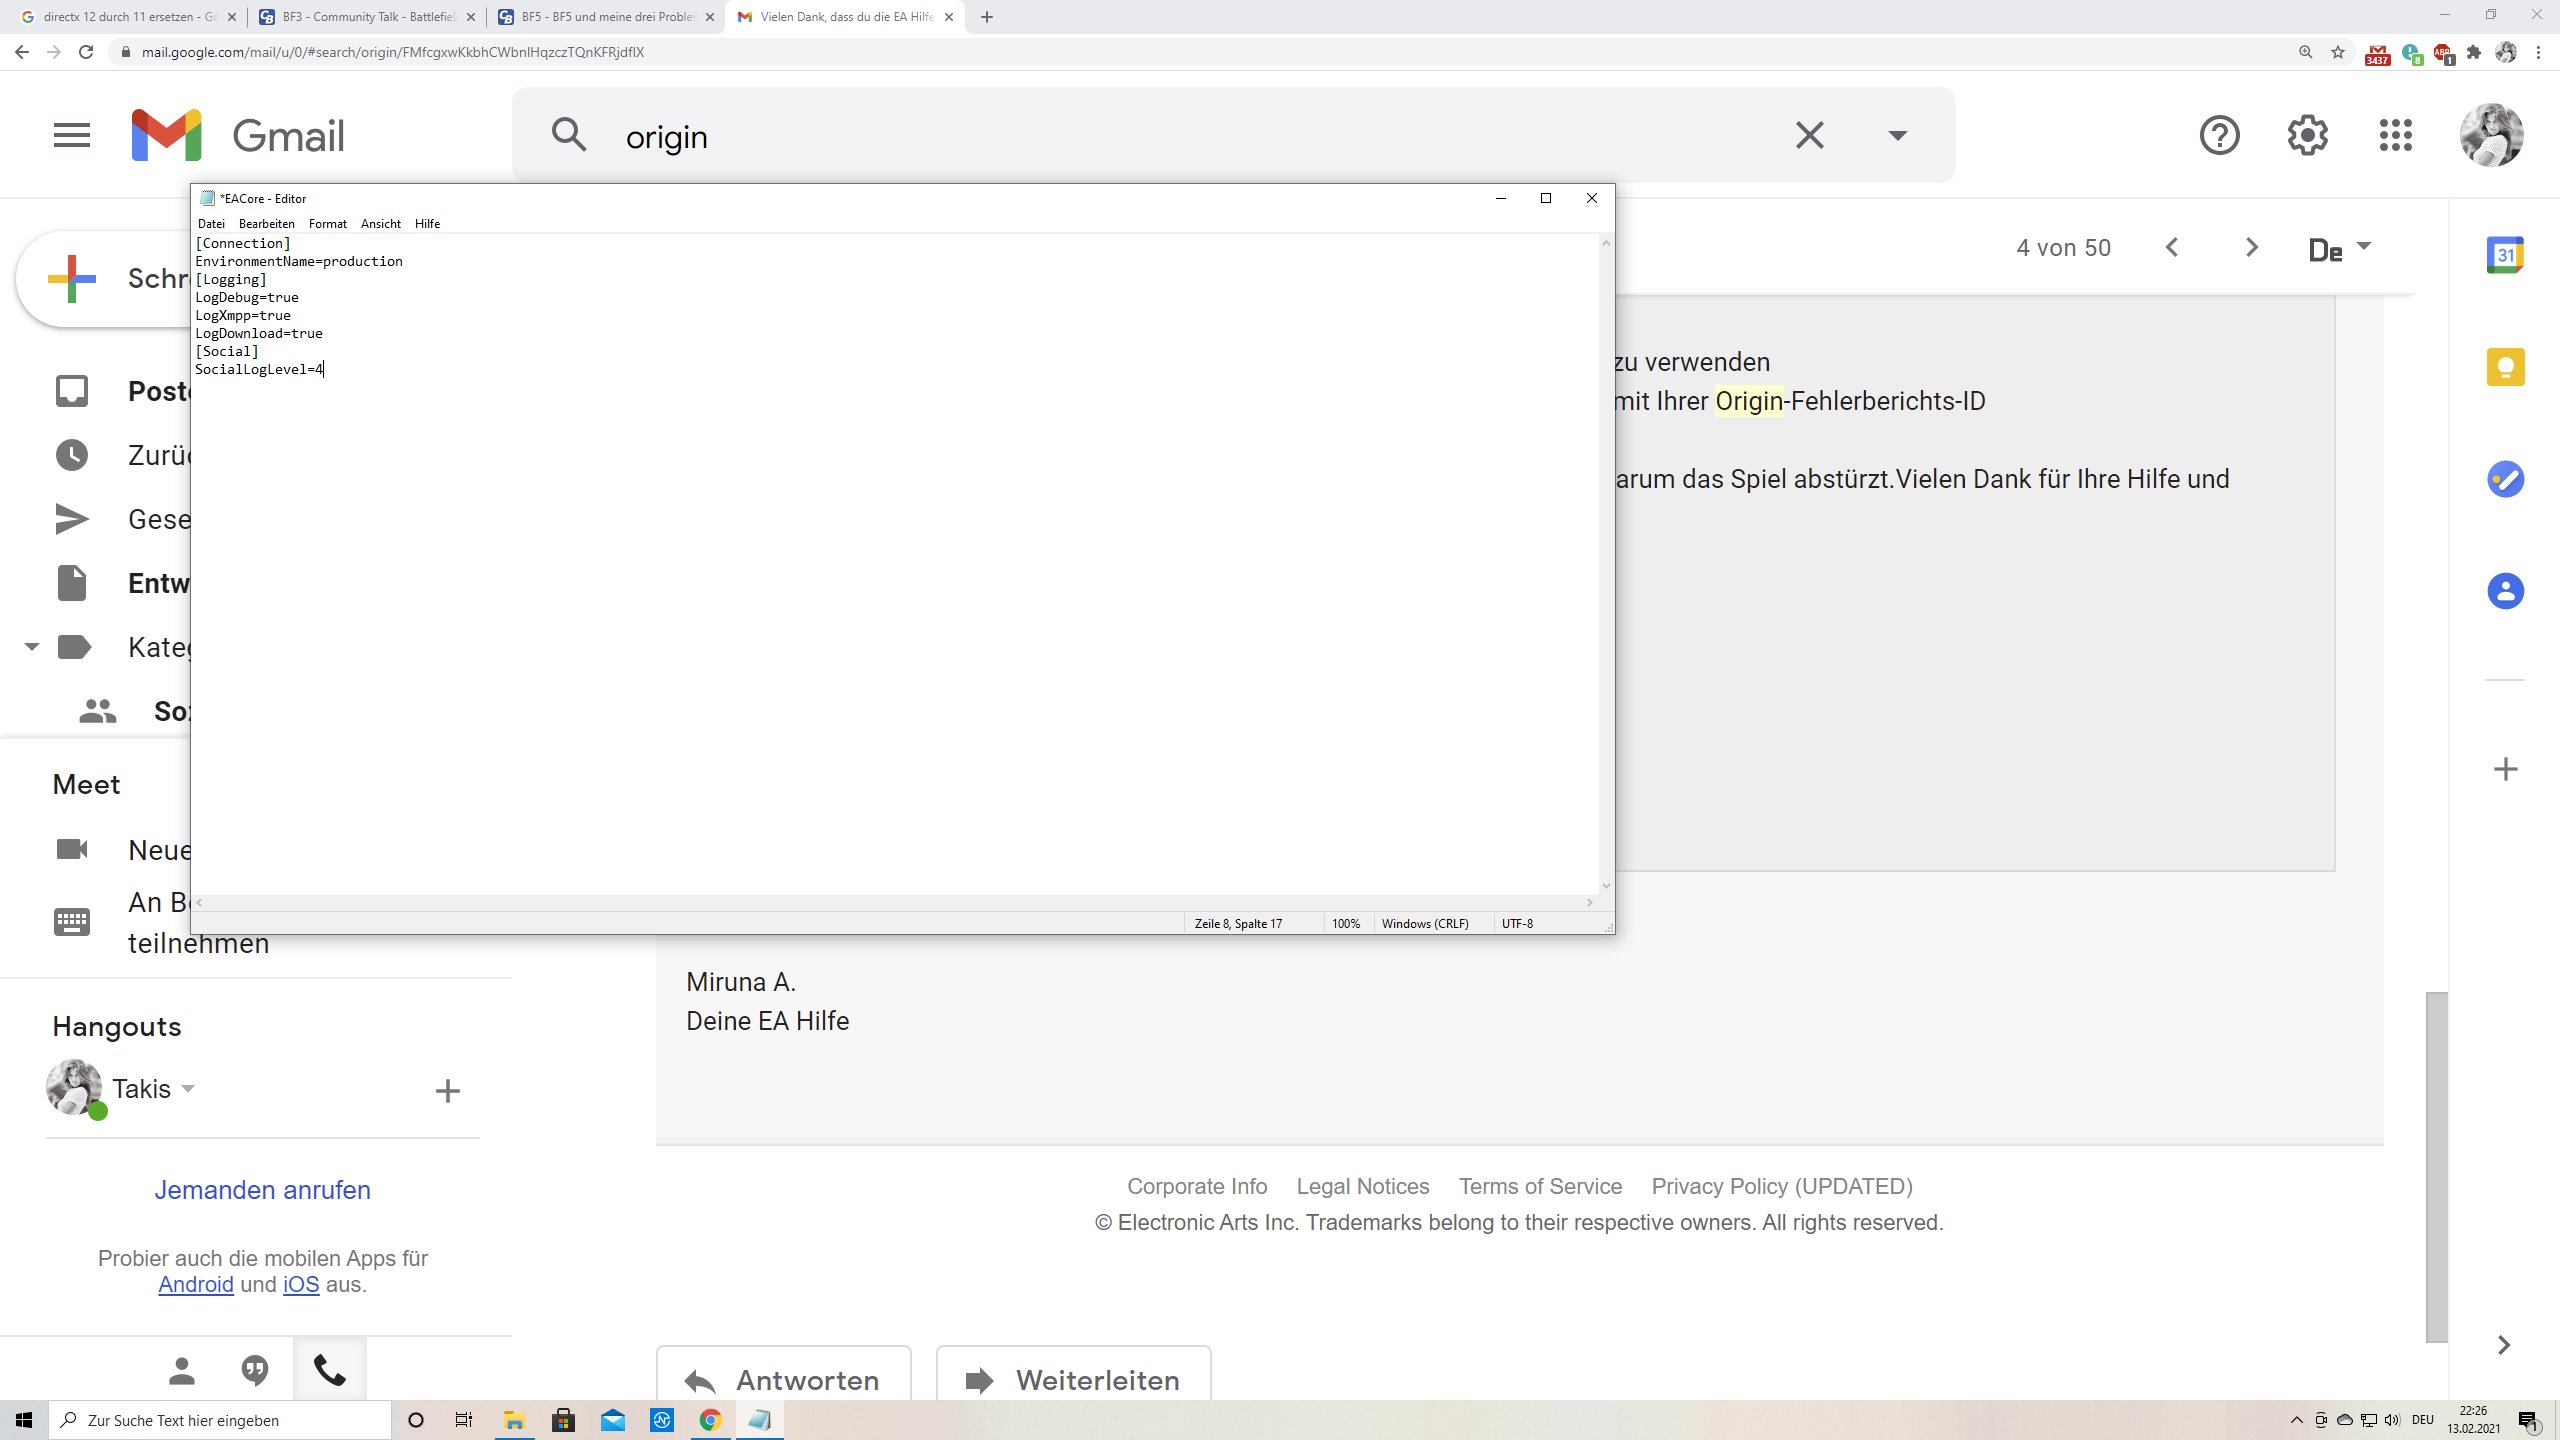
Task: Open Gmail settings gear icon
Action: (x=2307, y=135)
